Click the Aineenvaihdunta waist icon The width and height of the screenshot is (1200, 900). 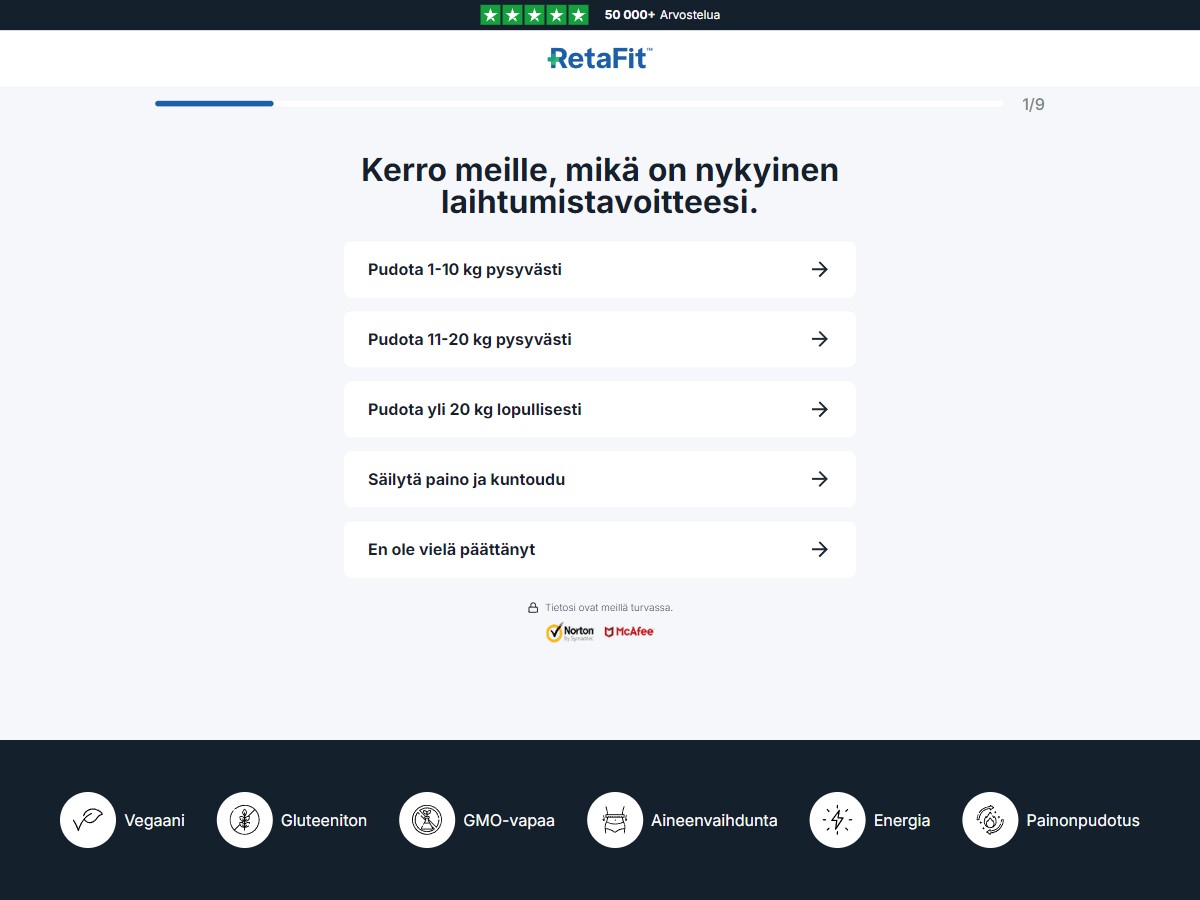click(615, 820)
